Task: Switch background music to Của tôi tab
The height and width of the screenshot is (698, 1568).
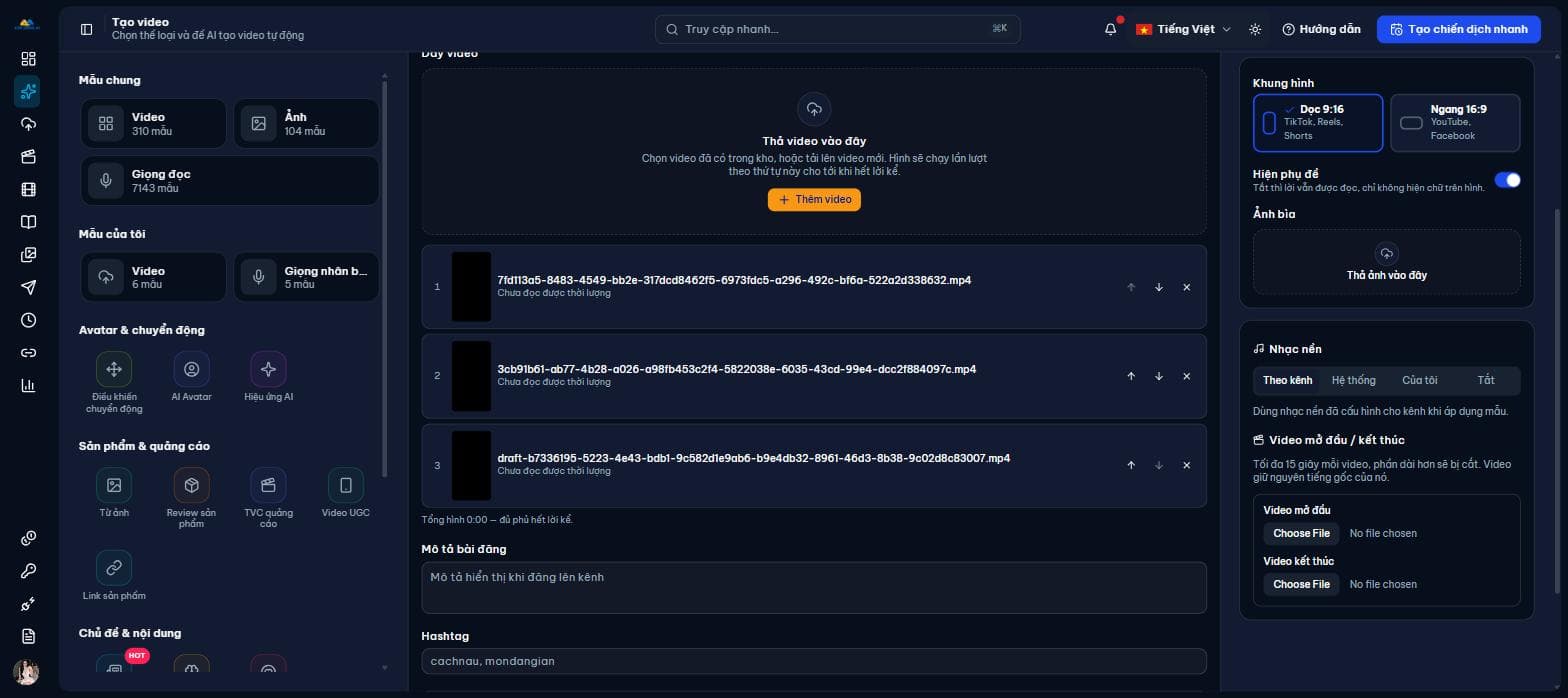Action: tap(1419, 380)
